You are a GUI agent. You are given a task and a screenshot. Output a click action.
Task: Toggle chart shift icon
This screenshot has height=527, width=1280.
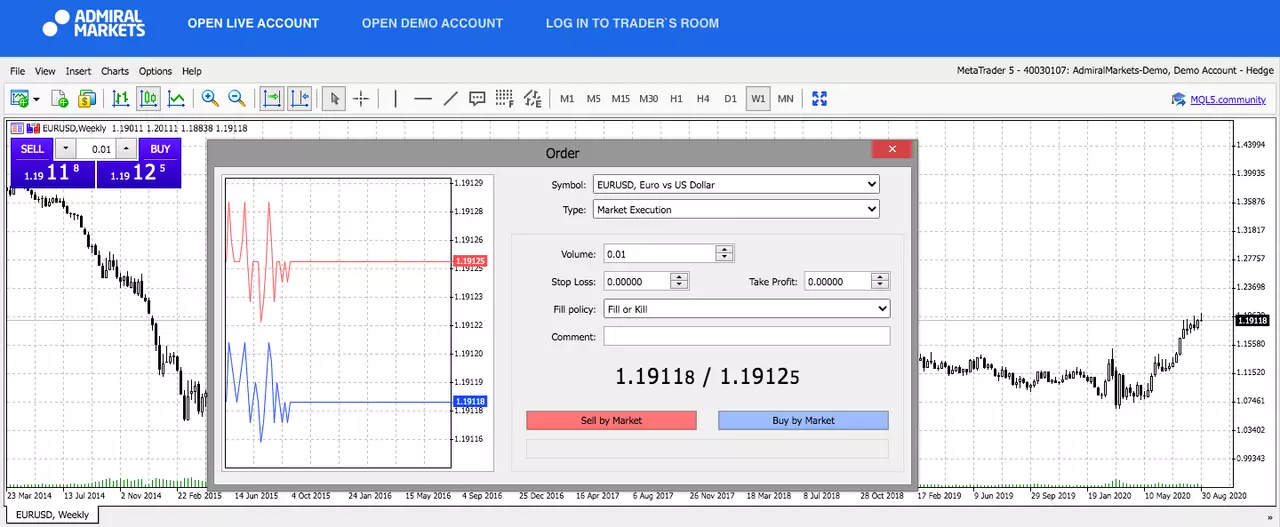pyautogui.click(x=299, y=98)
